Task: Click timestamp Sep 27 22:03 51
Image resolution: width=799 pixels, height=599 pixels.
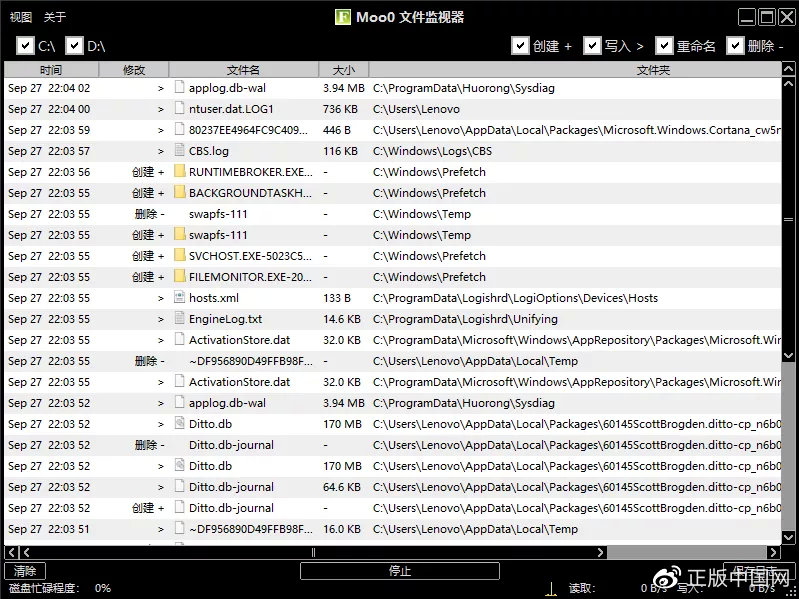Action: coord(49,529)
